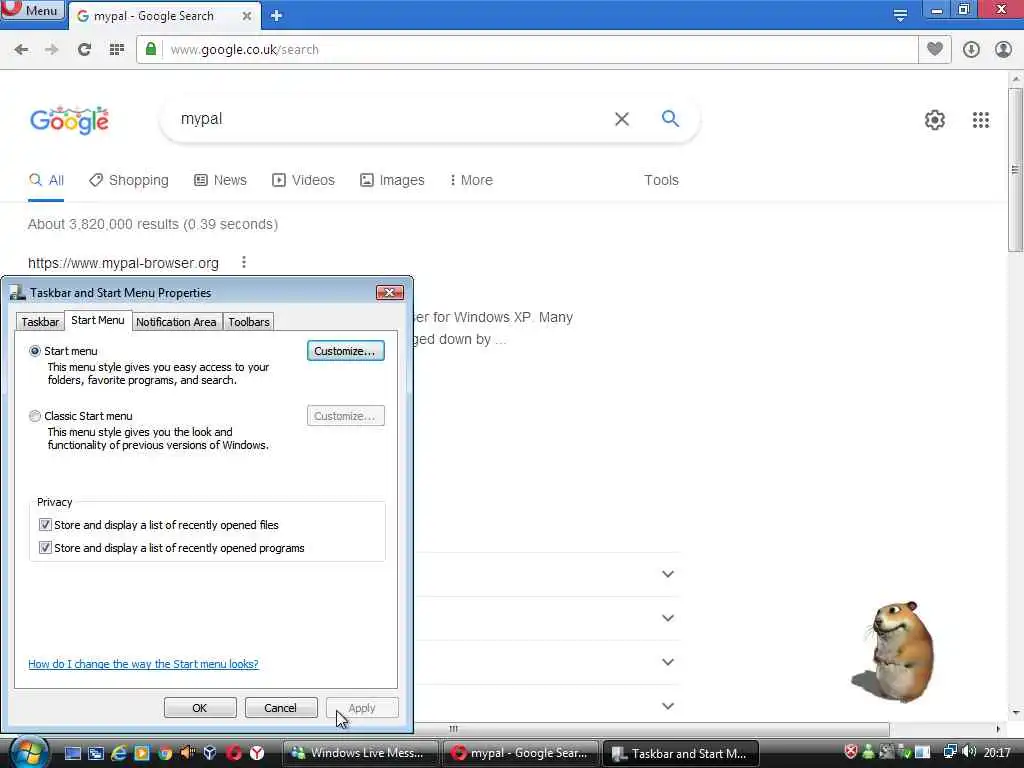Switch to the Taskbar tab
The image size is (1024, 768).
click(40, 322)
